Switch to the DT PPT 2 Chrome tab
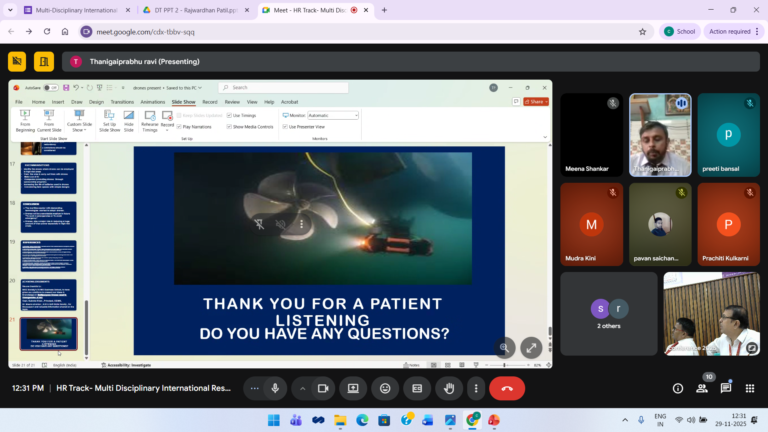The image size is (768, 432). 197,10
